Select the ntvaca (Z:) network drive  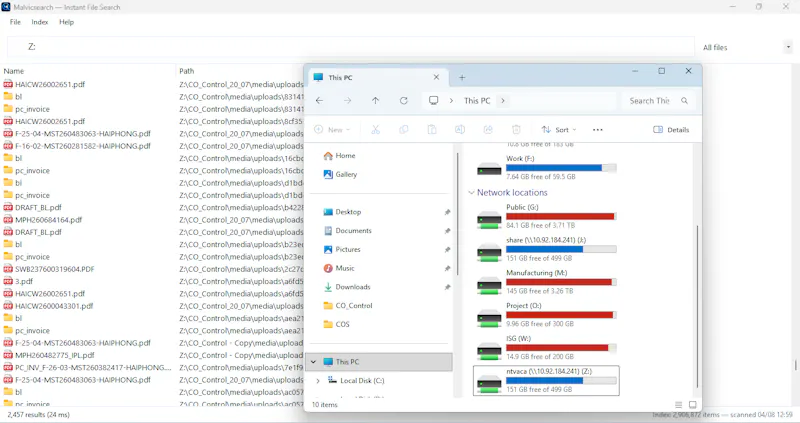[546, 380]
